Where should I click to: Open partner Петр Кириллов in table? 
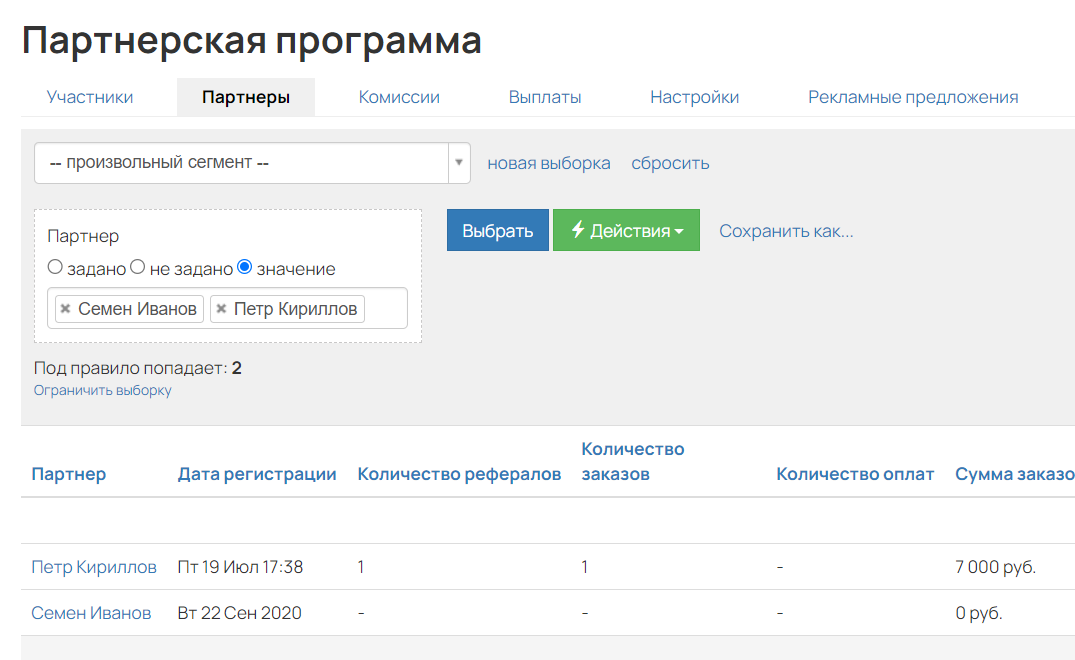click(x=94, y=567)
